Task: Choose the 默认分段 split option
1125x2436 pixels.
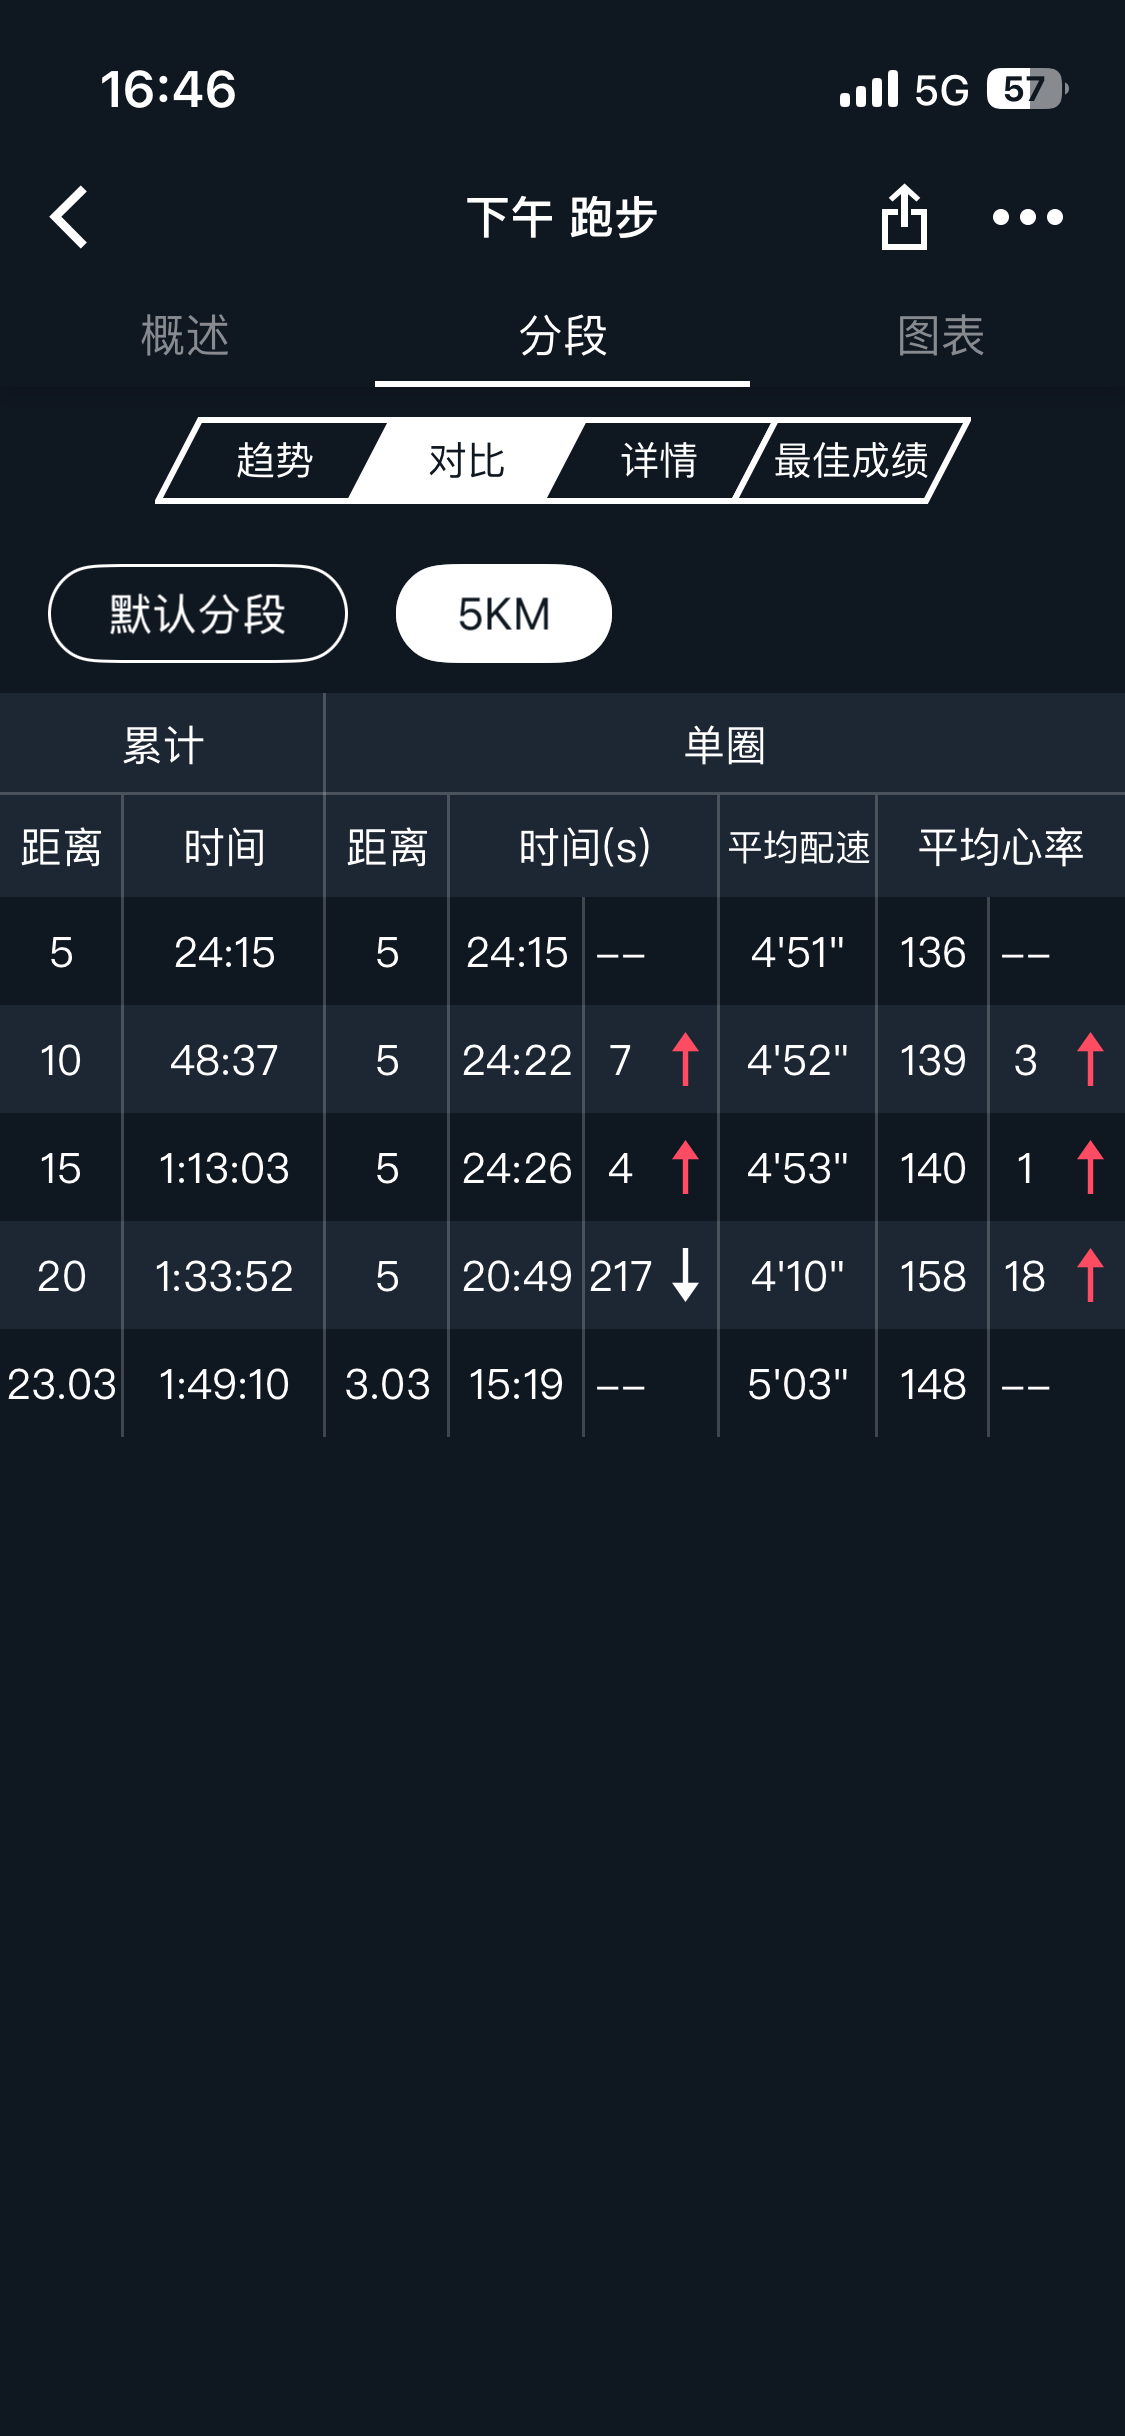Action: (x=197, y=614)
